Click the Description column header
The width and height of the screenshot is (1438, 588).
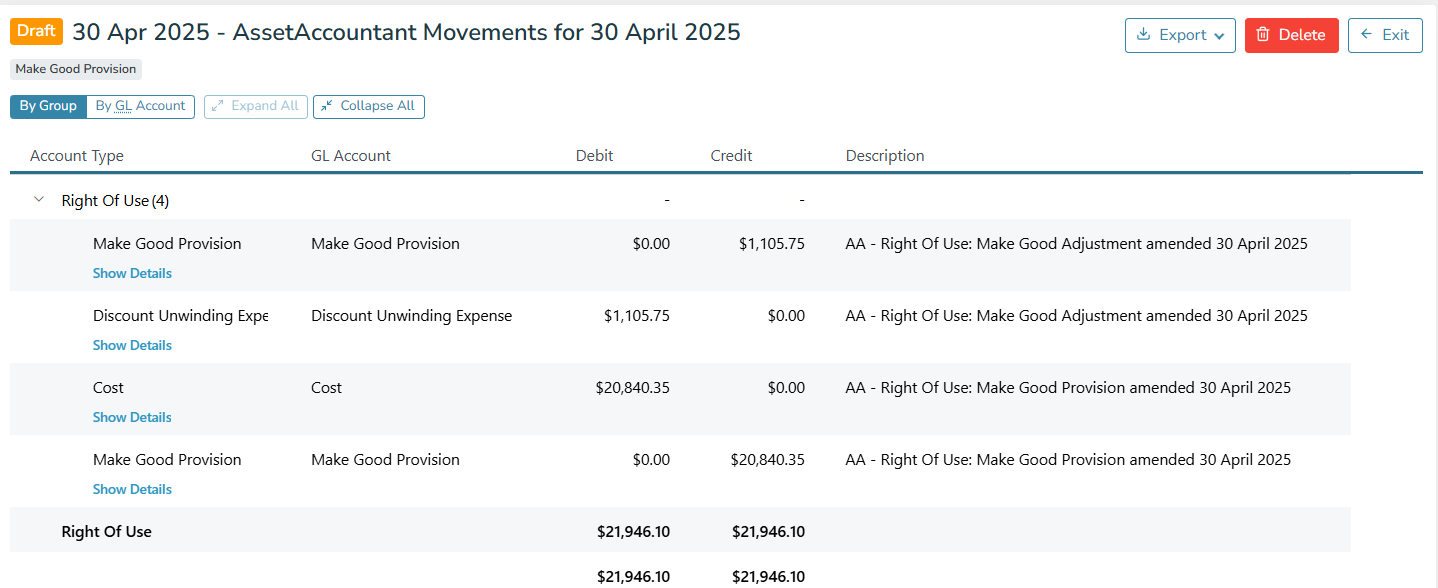coord(885,156)
